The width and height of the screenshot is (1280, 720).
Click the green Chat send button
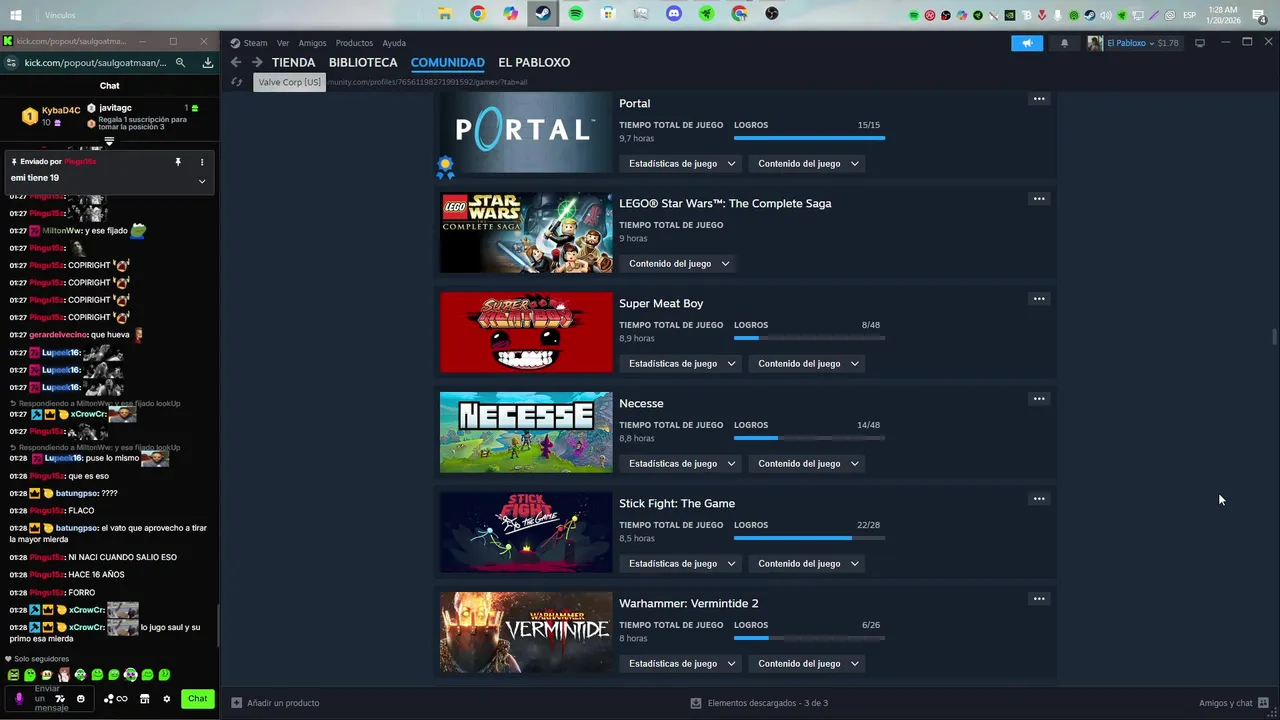[198, 699]
